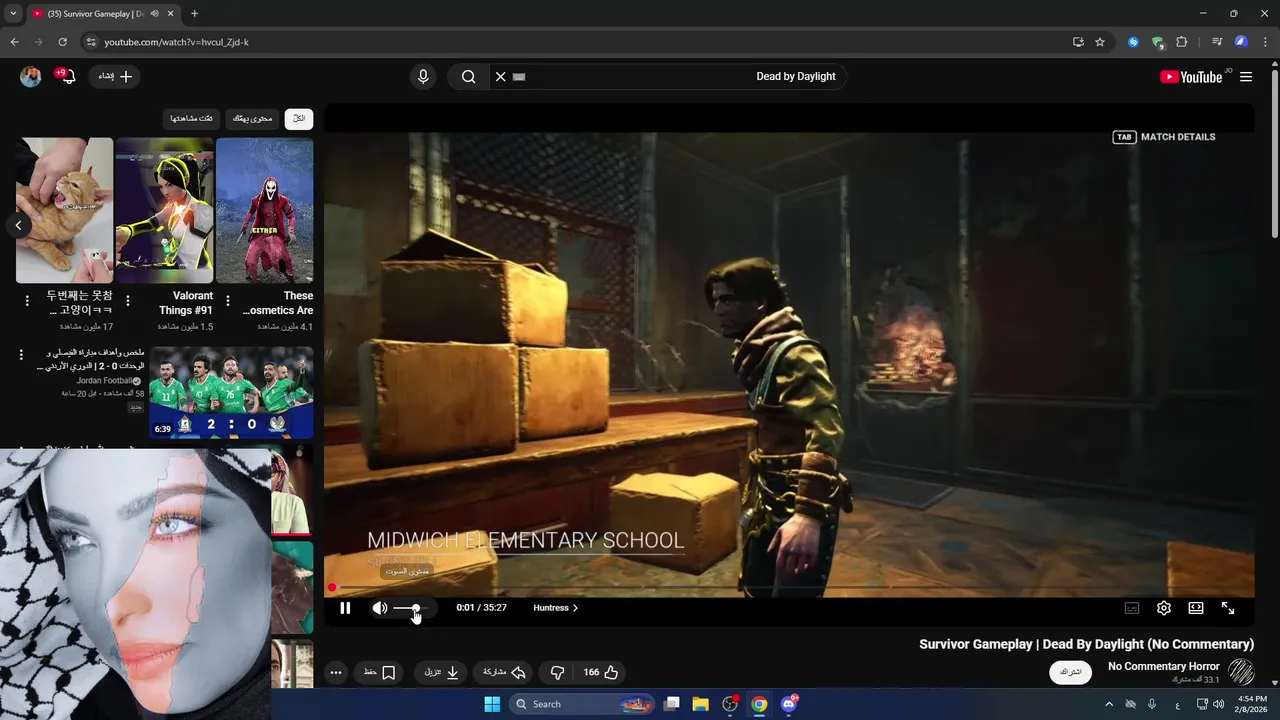Open Discord from the taskbar
Image resolution: width=1280 pixels, height=720 pixels.
tap(789, 704)
